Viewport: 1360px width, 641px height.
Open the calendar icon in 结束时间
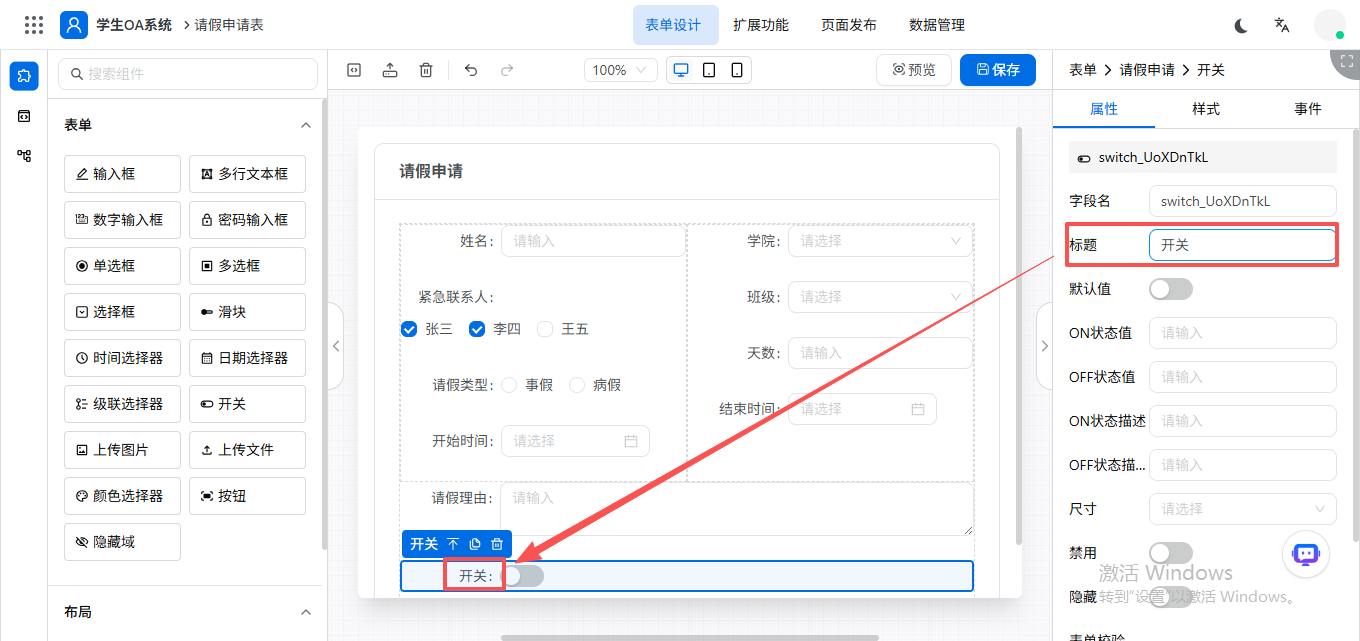918,409
